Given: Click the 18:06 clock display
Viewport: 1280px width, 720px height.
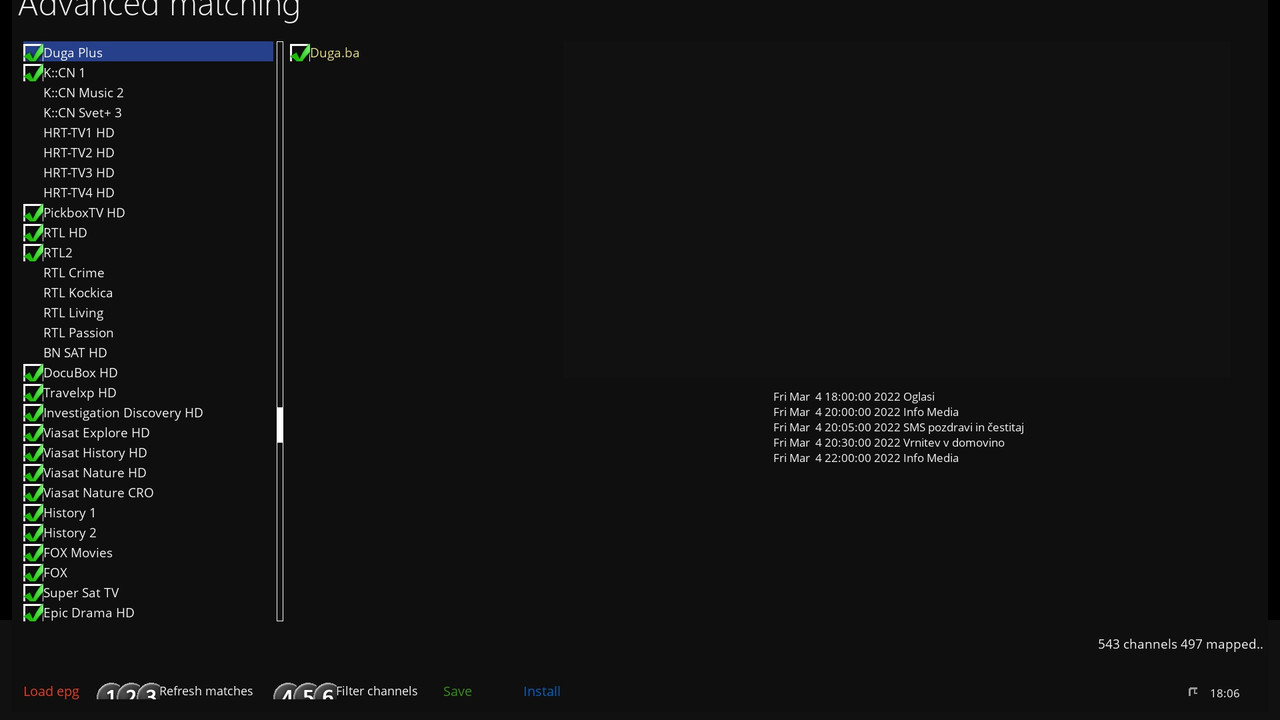Looking at the screenshot, I should [x=1225, y=693].
